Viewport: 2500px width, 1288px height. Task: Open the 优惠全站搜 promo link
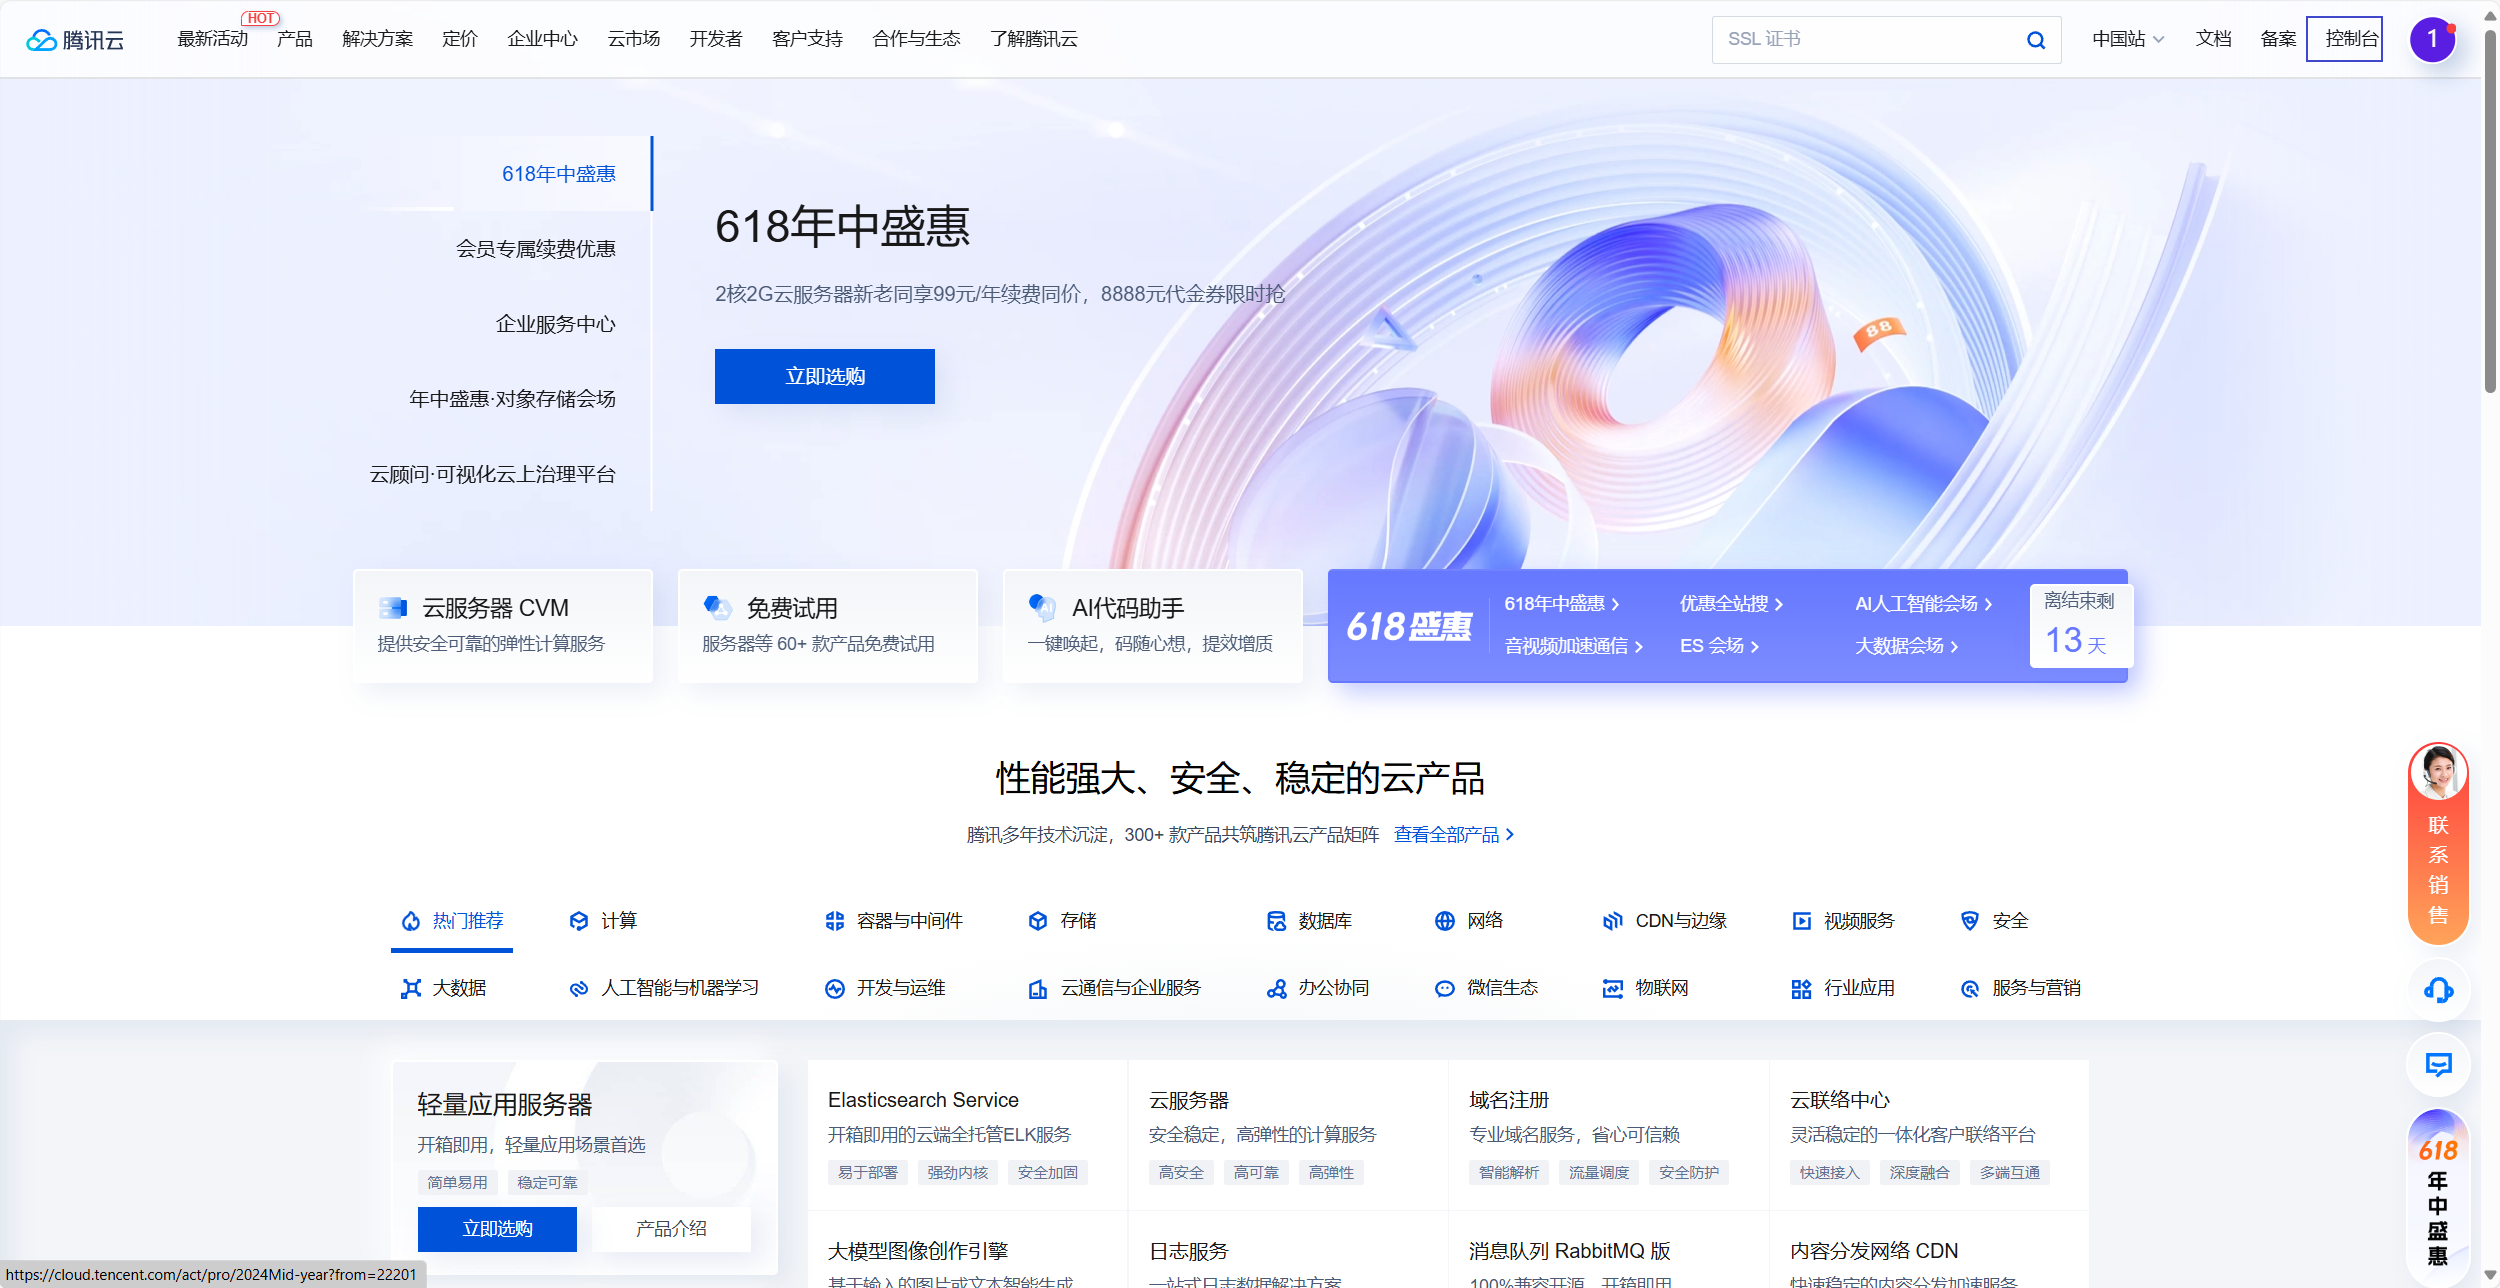click(x=1731, y=604)
